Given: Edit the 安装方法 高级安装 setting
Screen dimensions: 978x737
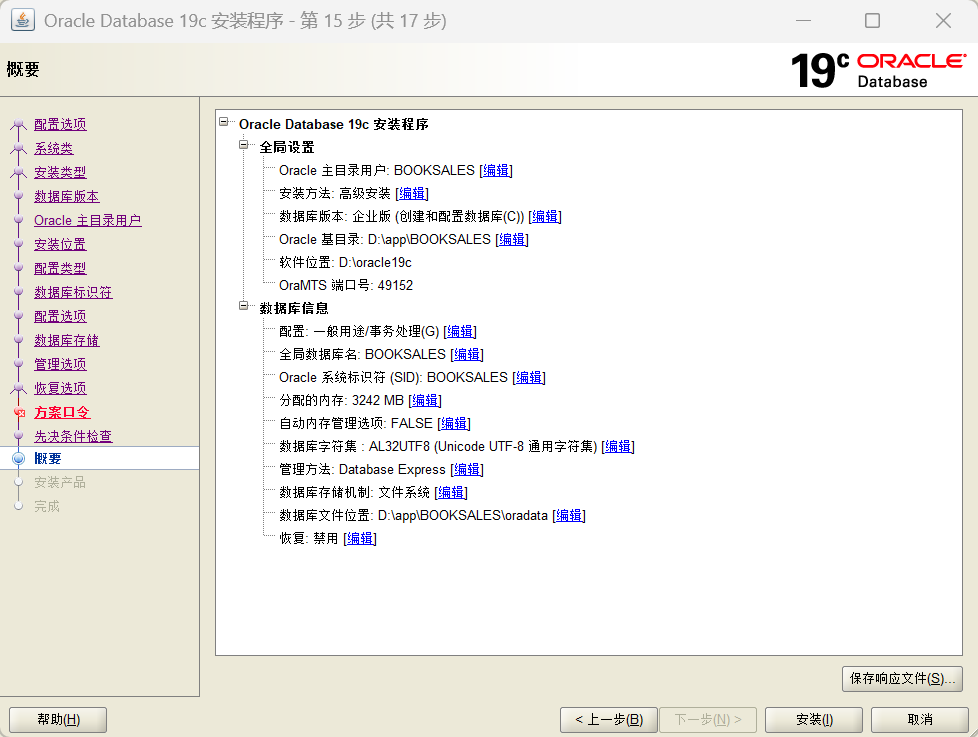Looking at the screenshot, I should 412,193.
